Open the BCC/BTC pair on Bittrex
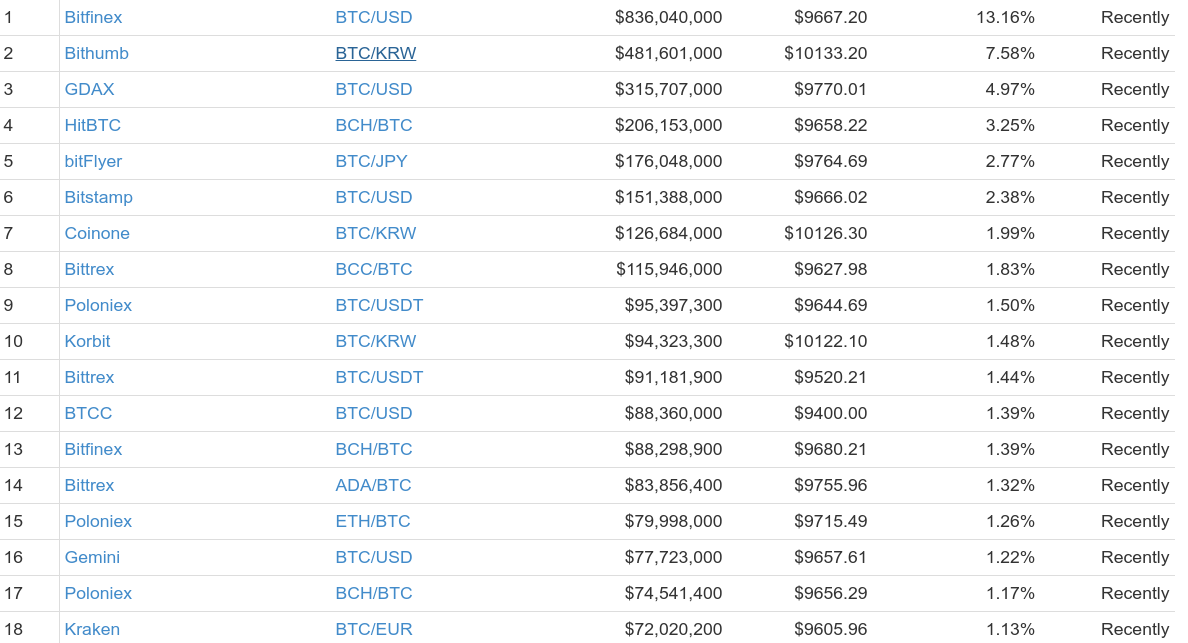The height and width of the screenshot is (643, 1188). pyautogui.click(x=374, y=269)
